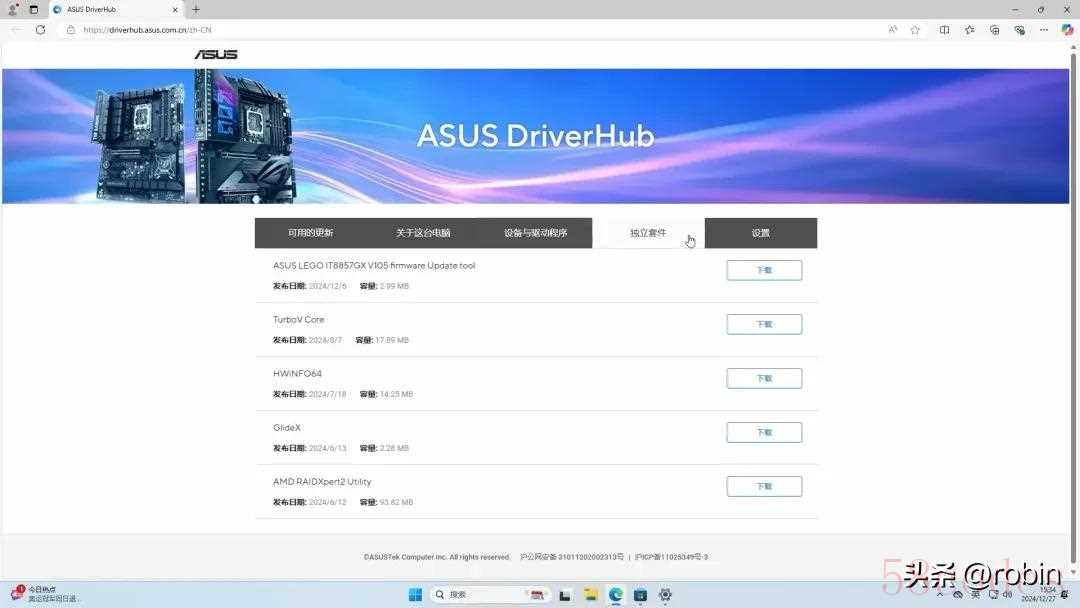
Task: Open browser essentials icon
Action: (1019, 30)
